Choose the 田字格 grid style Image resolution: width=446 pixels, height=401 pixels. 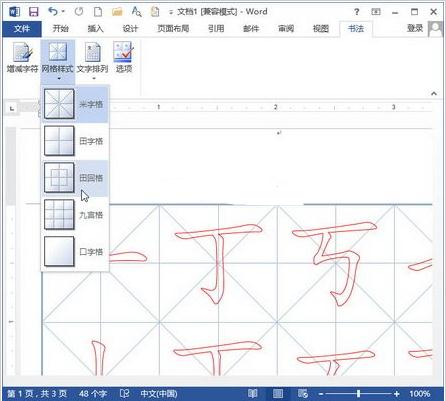75,141
